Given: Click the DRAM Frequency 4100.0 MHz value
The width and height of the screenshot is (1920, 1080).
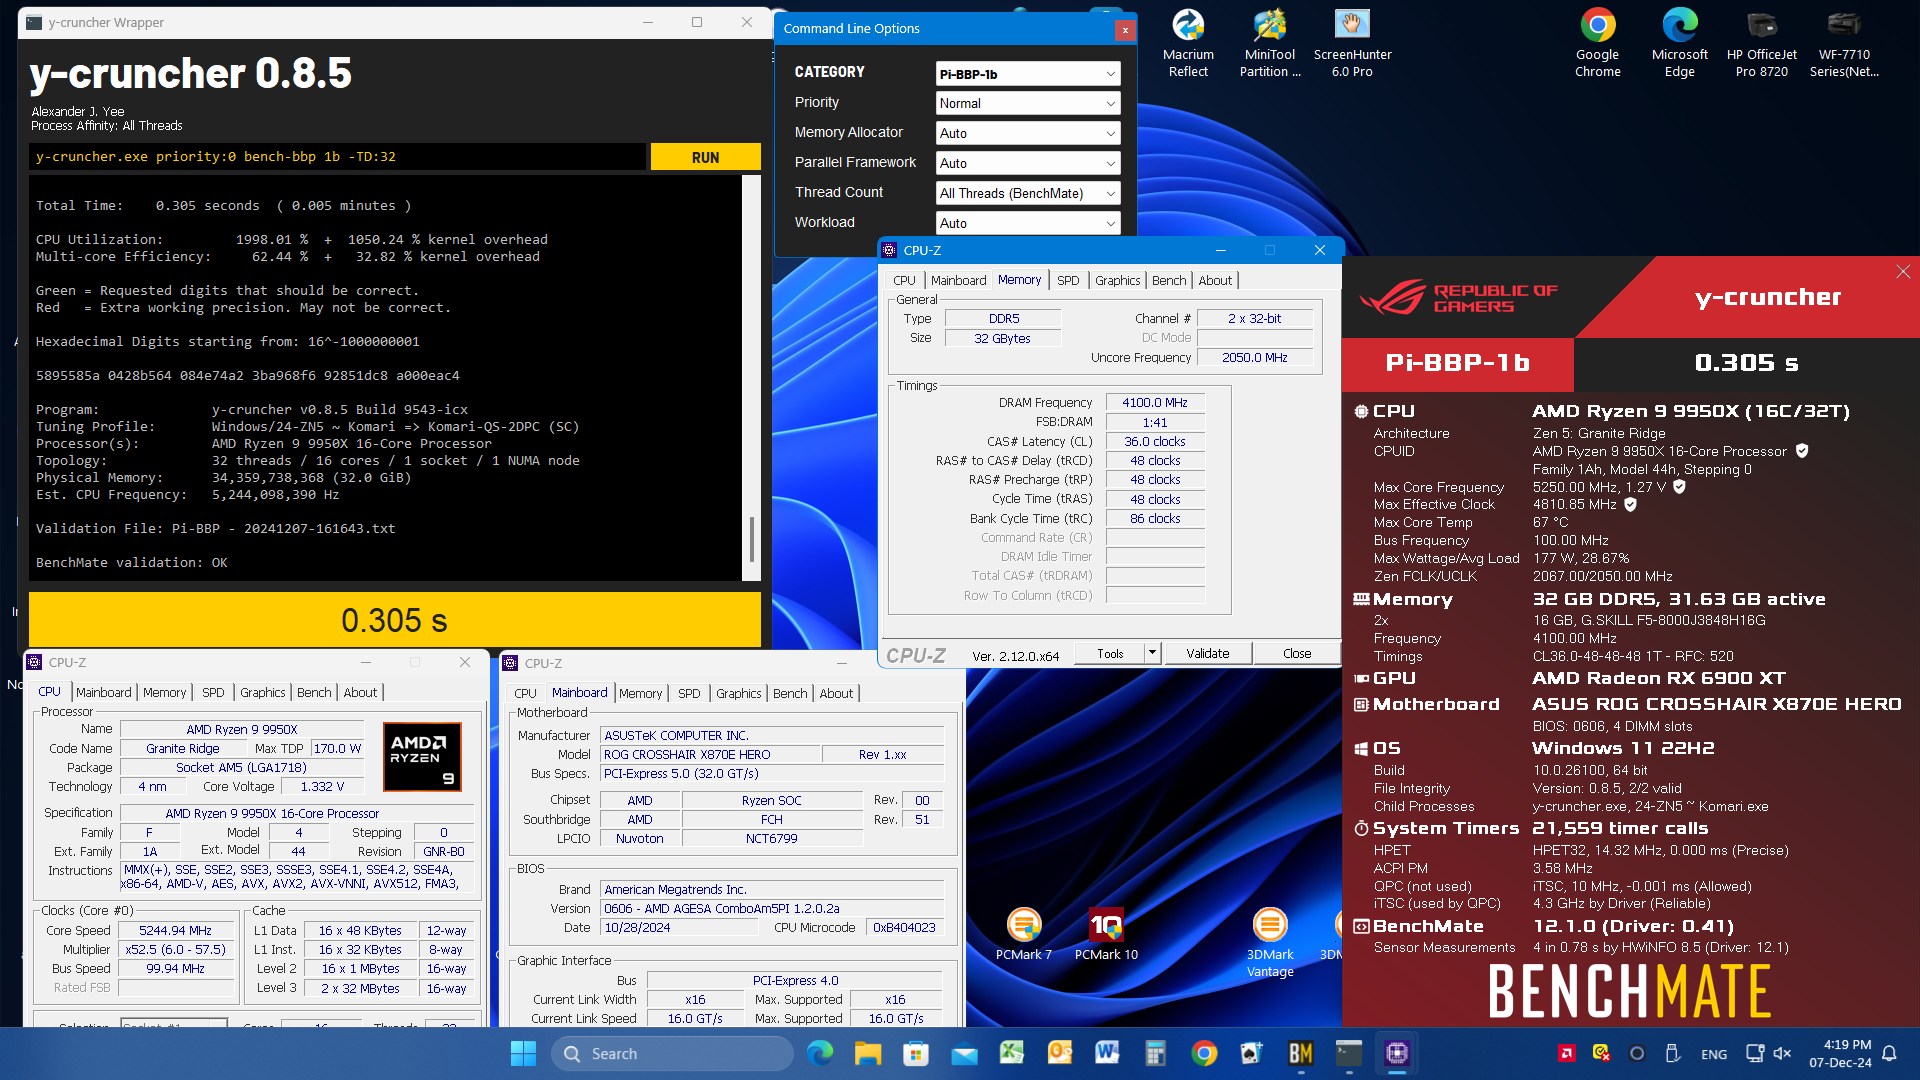Looking at the screenshot, I should (1154, 403).
